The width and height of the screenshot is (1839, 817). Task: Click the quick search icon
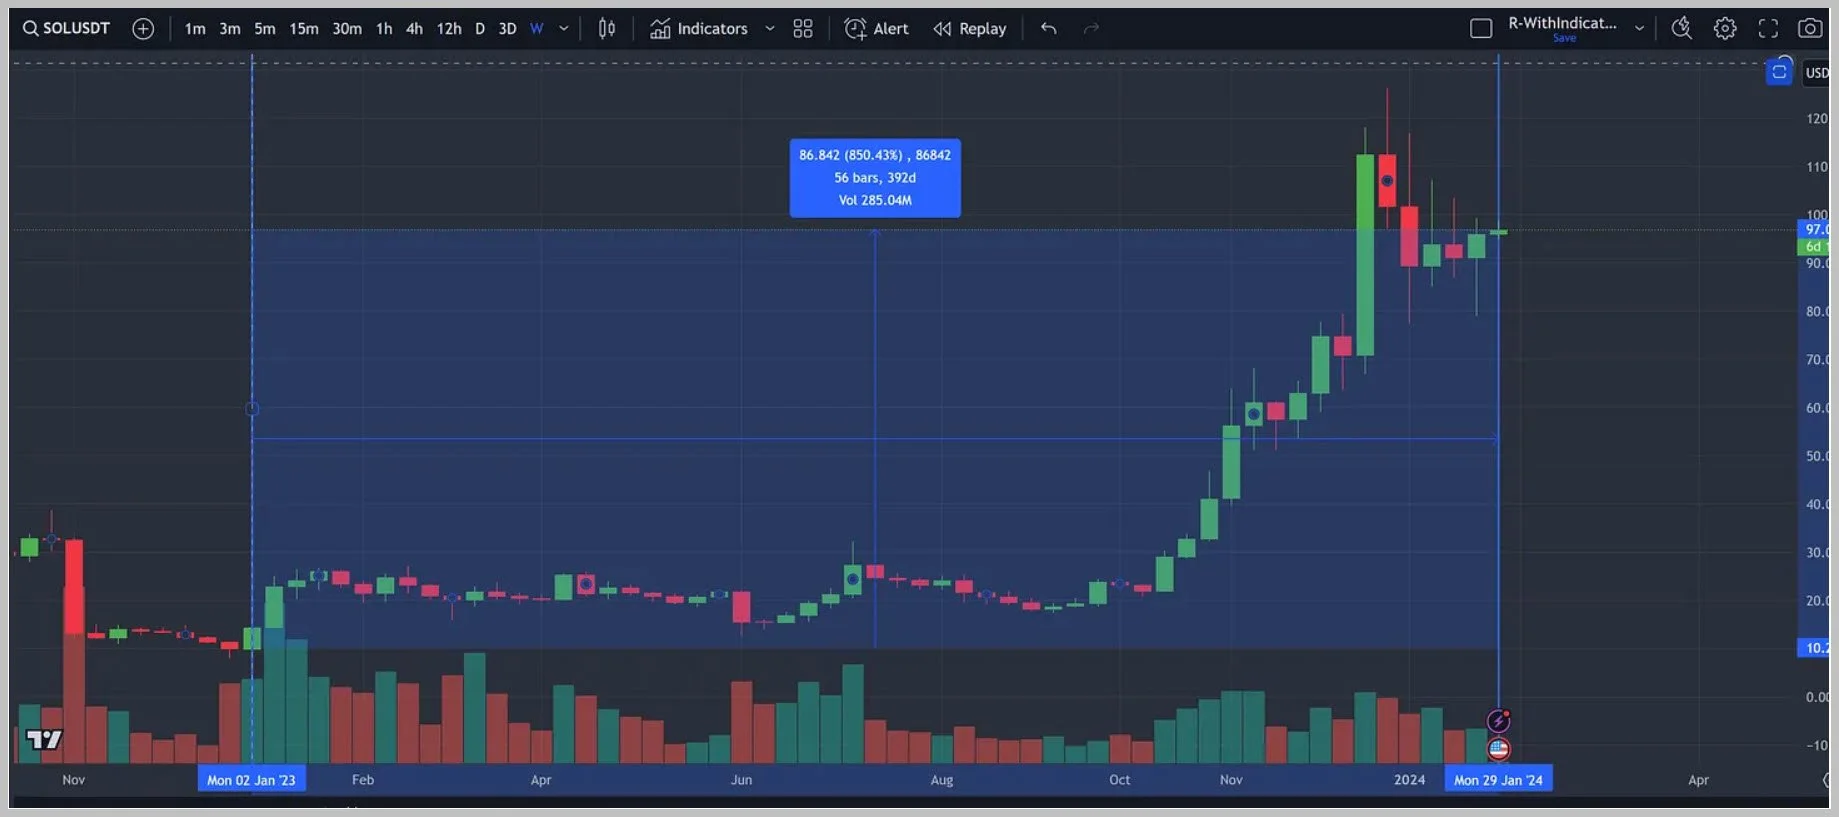click(1682, 29)
